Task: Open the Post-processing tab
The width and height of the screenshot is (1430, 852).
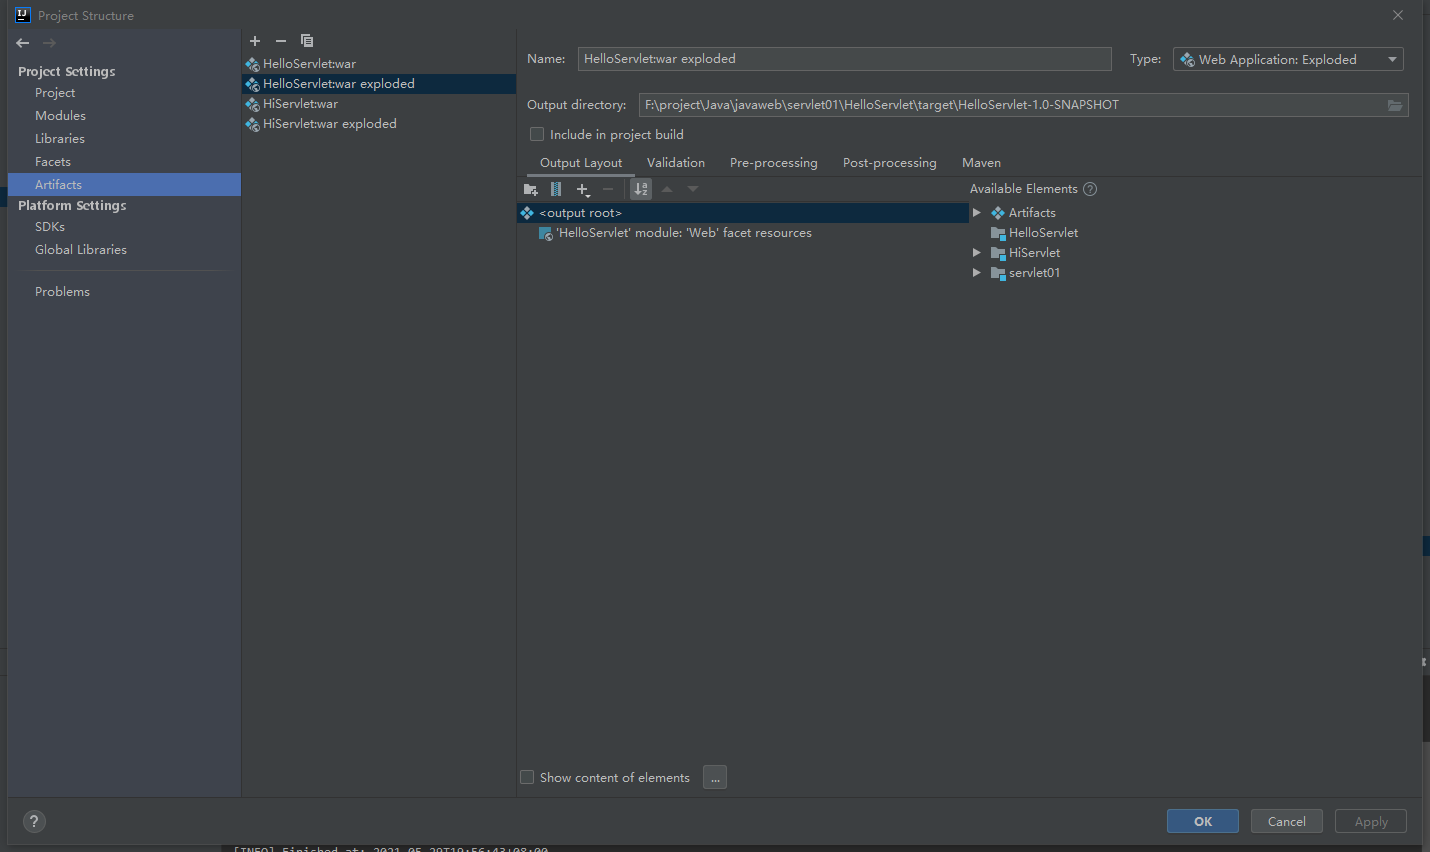Action: (x=890, y=163)
